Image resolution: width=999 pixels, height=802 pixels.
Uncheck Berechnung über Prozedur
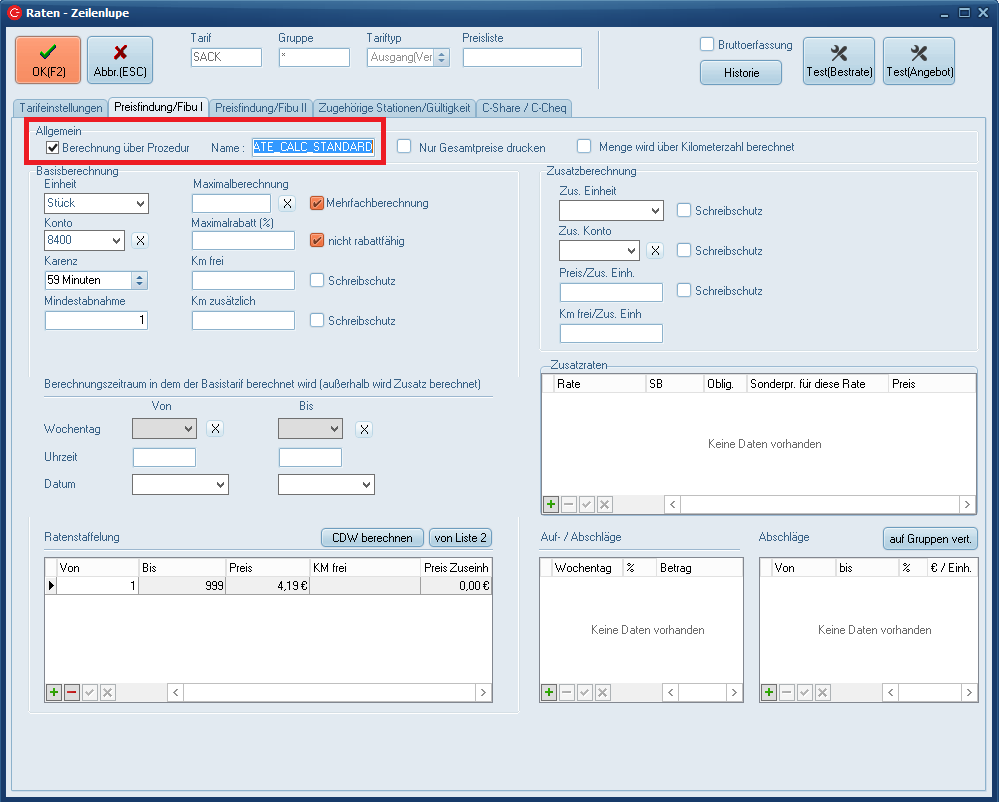point(53,147)
